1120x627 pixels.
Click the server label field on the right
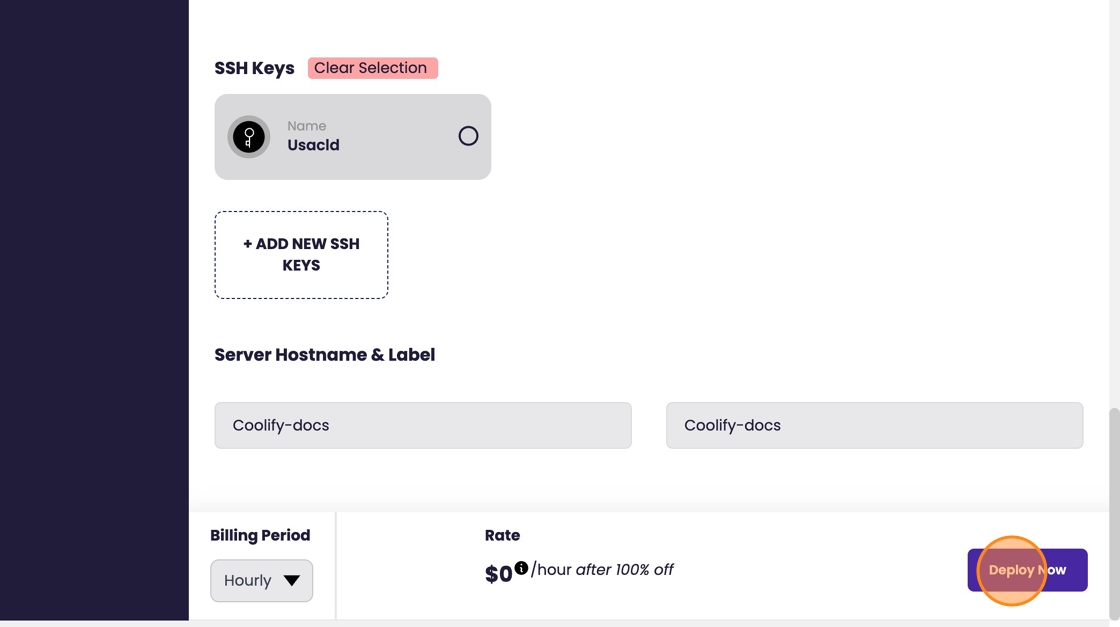[874, 425]
